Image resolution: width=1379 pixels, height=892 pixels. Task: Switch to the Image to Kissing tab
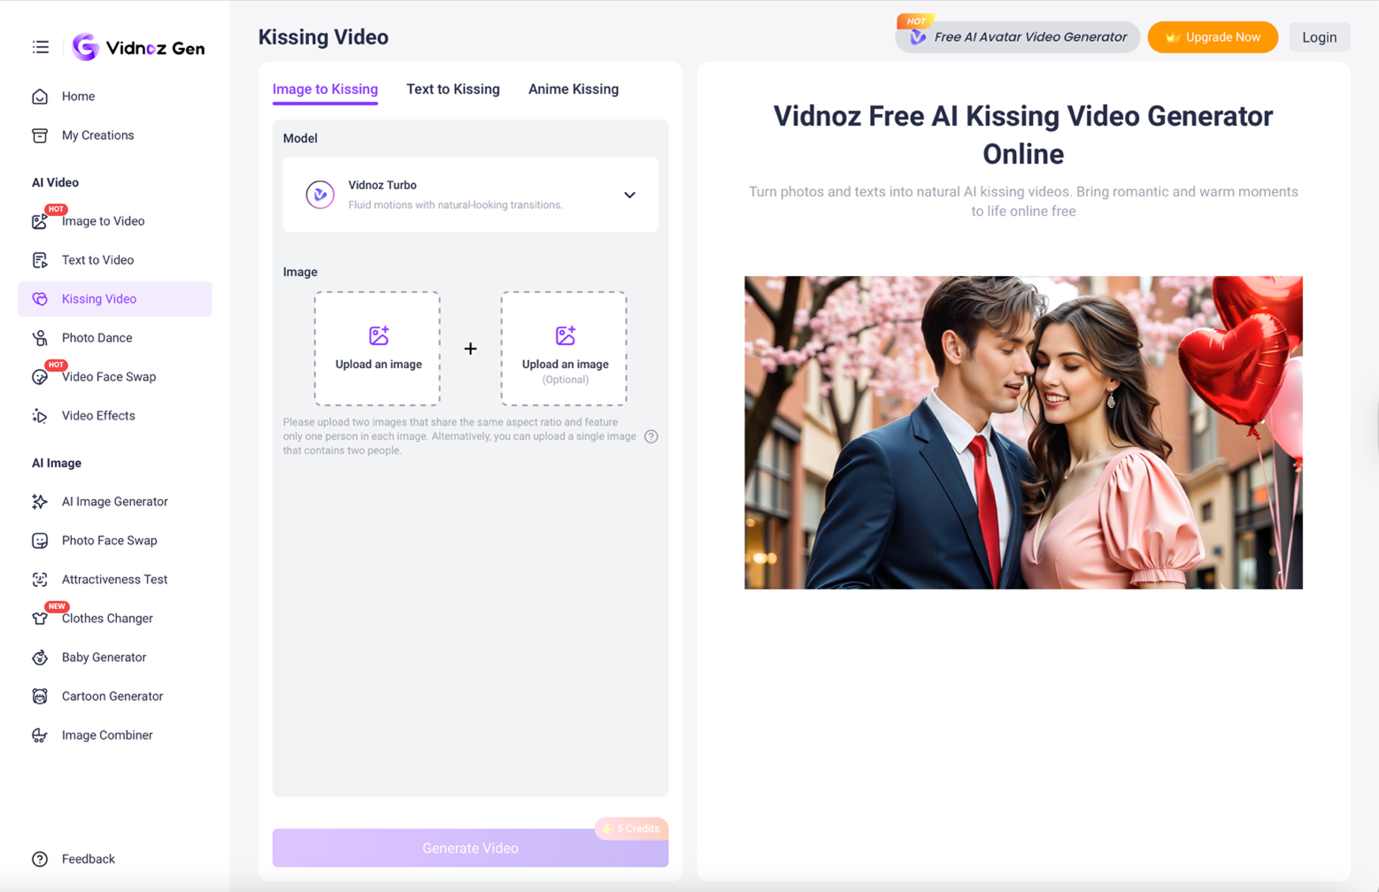point(325,90)
